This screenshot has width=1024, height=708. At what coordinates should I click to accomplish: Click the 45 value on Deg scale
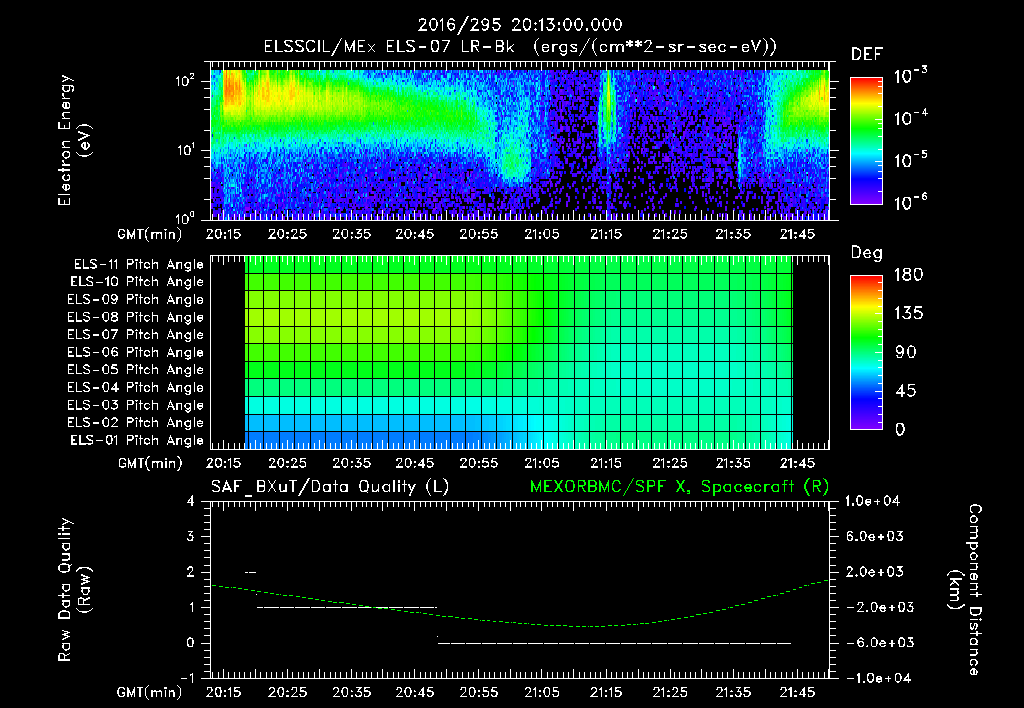coord(905,391)
